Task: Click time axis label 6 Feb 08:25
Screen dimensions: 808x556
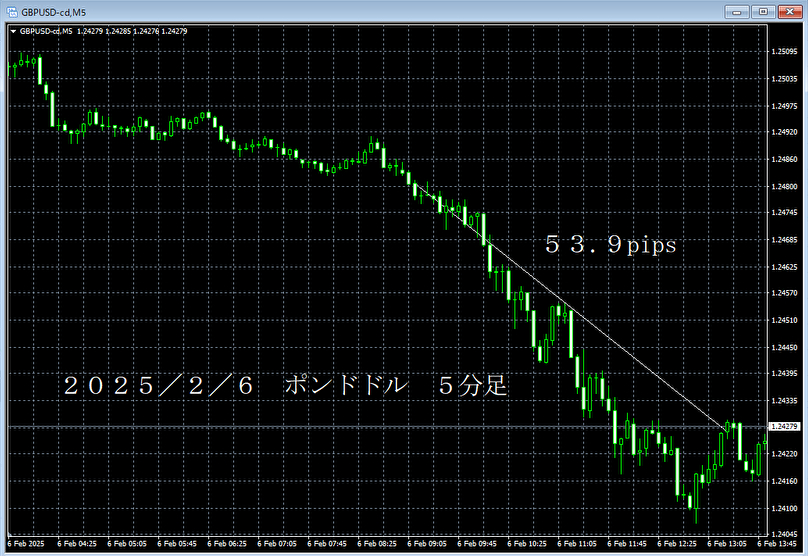Action: [377, 544]
